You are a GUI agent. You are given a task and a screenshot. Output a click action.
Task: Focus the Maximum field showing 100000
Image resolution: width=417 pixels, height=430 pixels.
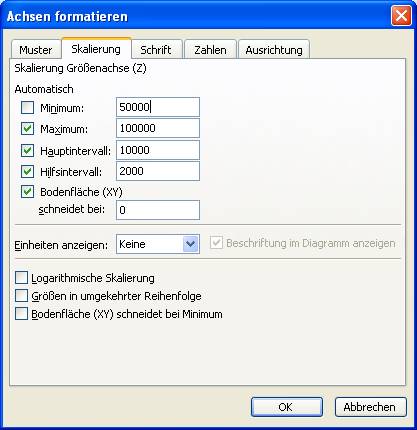[x=158, y=128]
